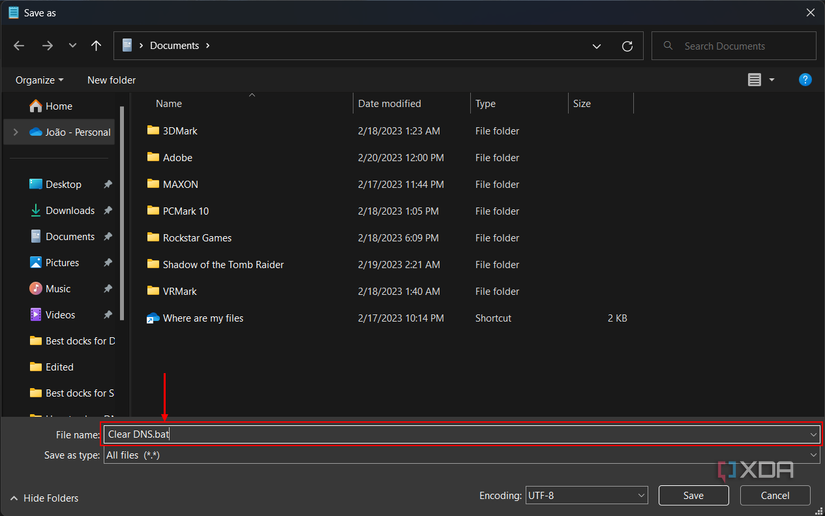
Task: Open Pictures in the sidebar
Action: click(x=54, y=262)
